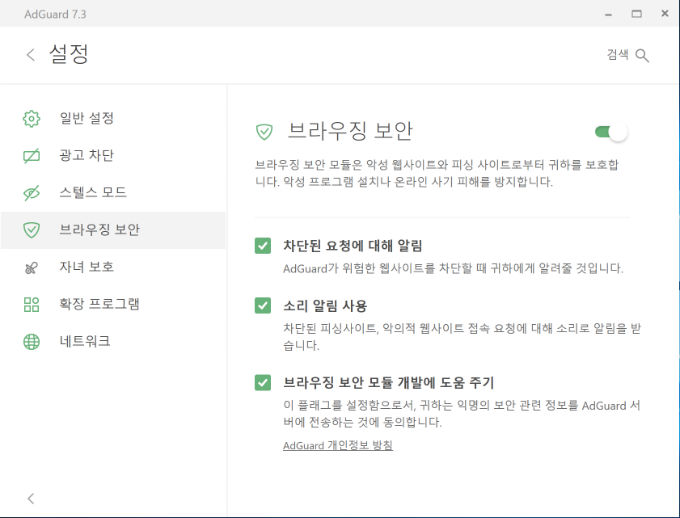
Task: Open the AdGuard 개인정보 방침 link
Action: (x=338, y=445)
